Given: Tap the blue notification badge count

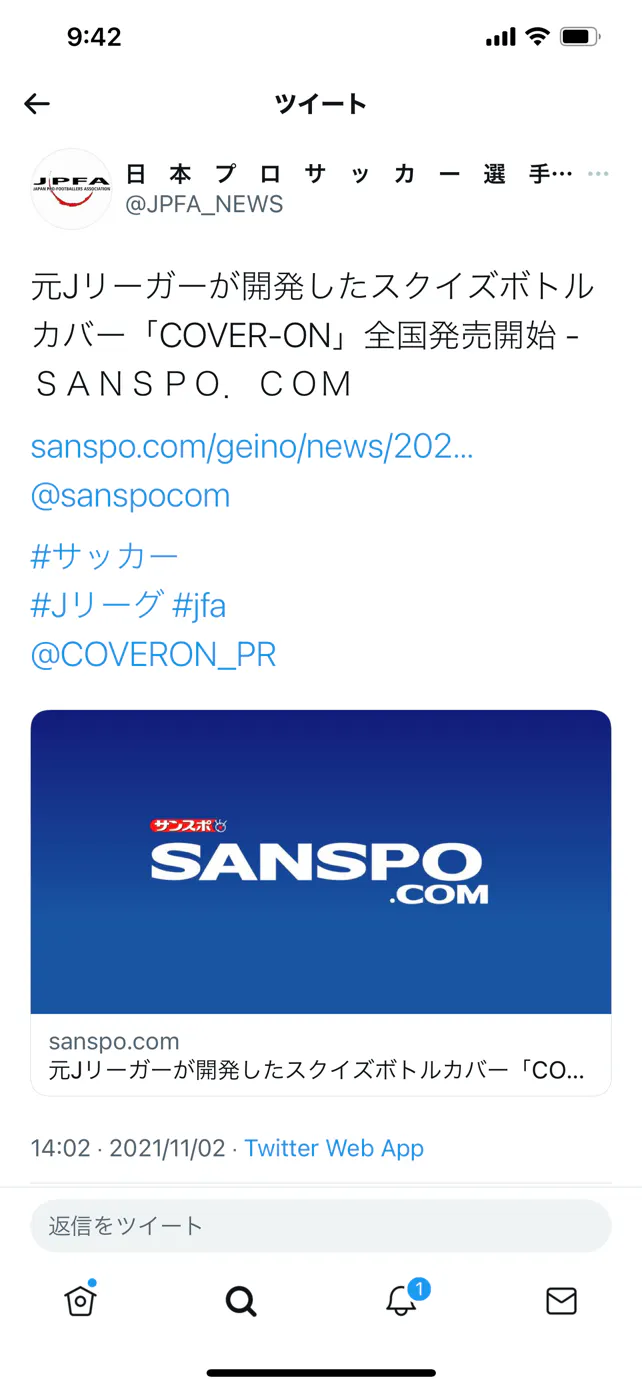Looking at the screenshot, I should [419, 1288].
